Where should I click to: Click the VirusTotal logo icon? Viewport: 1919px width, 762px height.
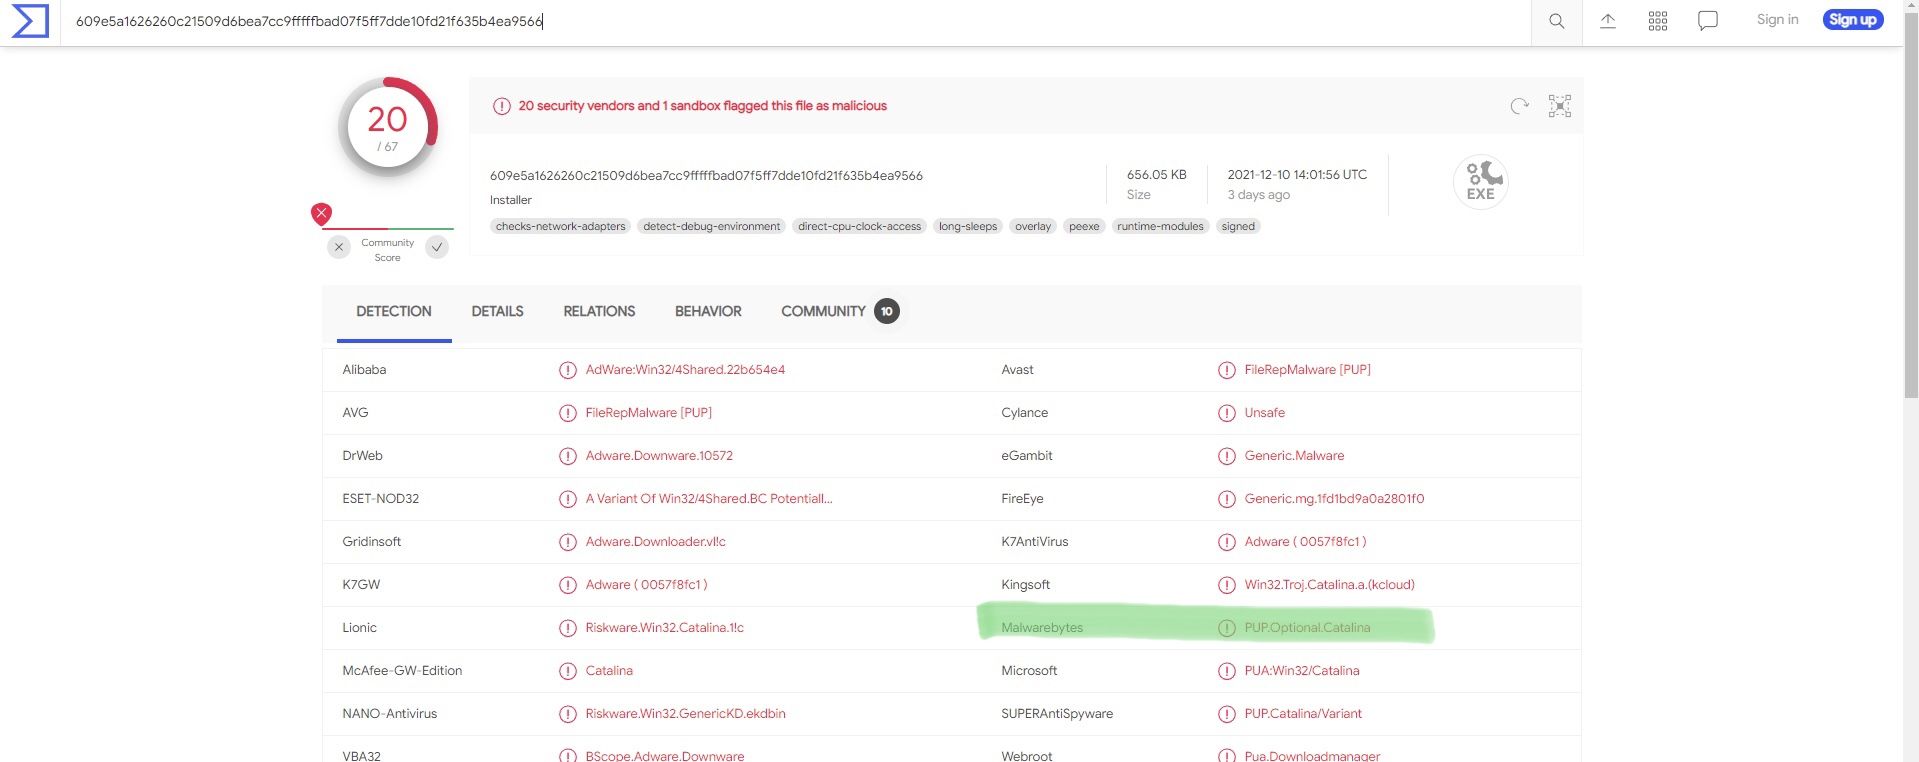click(x=30, y=21)
